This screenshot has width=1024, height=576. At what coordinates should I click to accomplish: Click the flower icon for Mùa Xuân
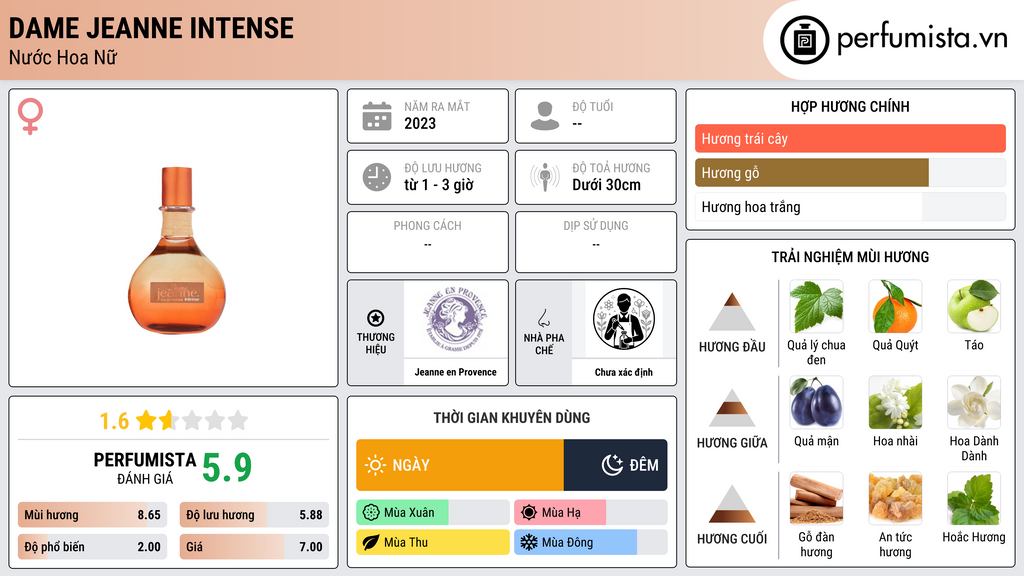pyautogui.click(x=371, y=513)
